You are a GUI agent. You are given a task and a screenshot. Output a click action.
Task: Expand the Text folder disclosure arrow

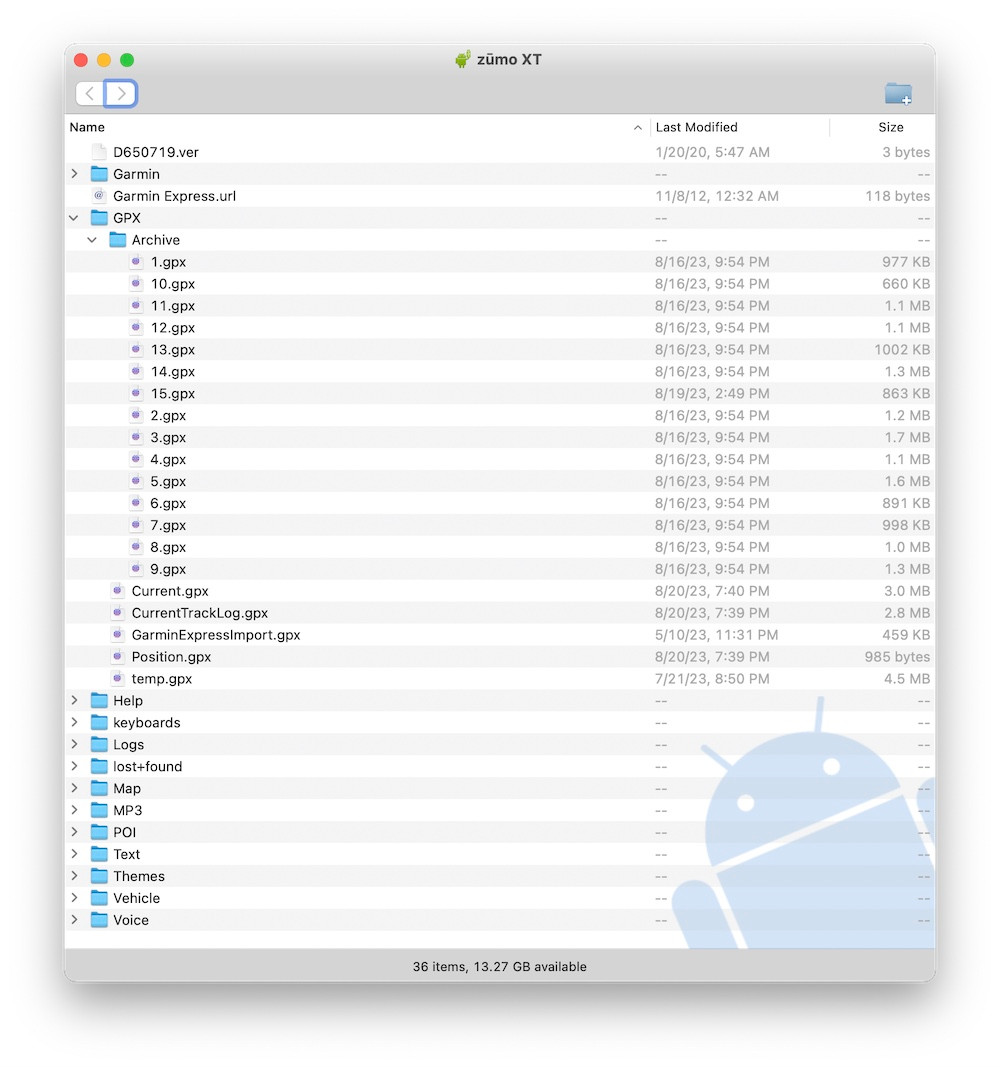click(x=74, y=854)
